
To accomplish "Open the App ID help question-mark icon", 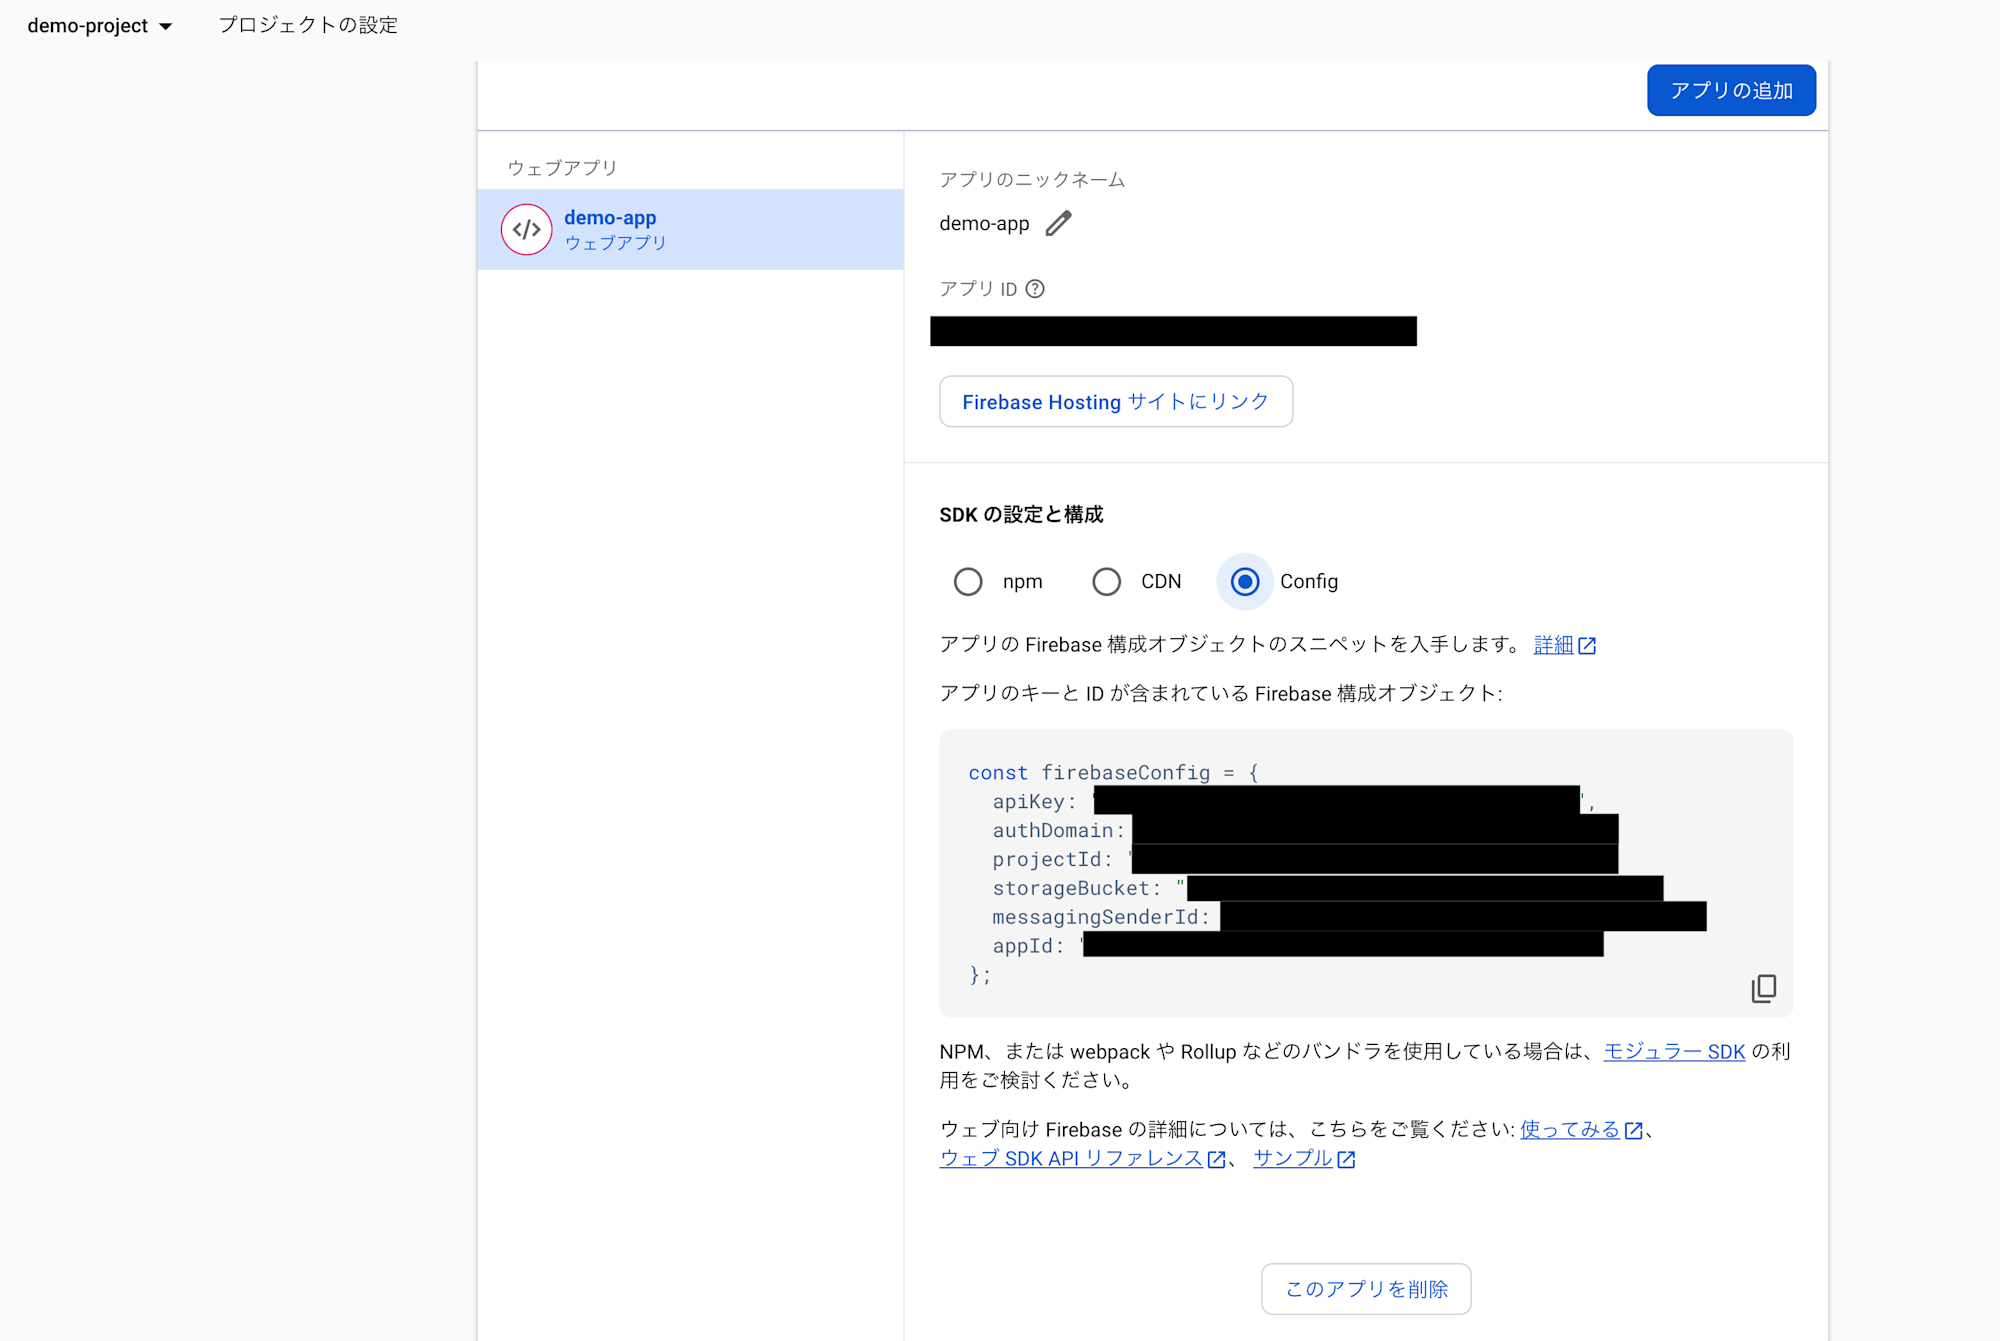I will click(1035, 289).
